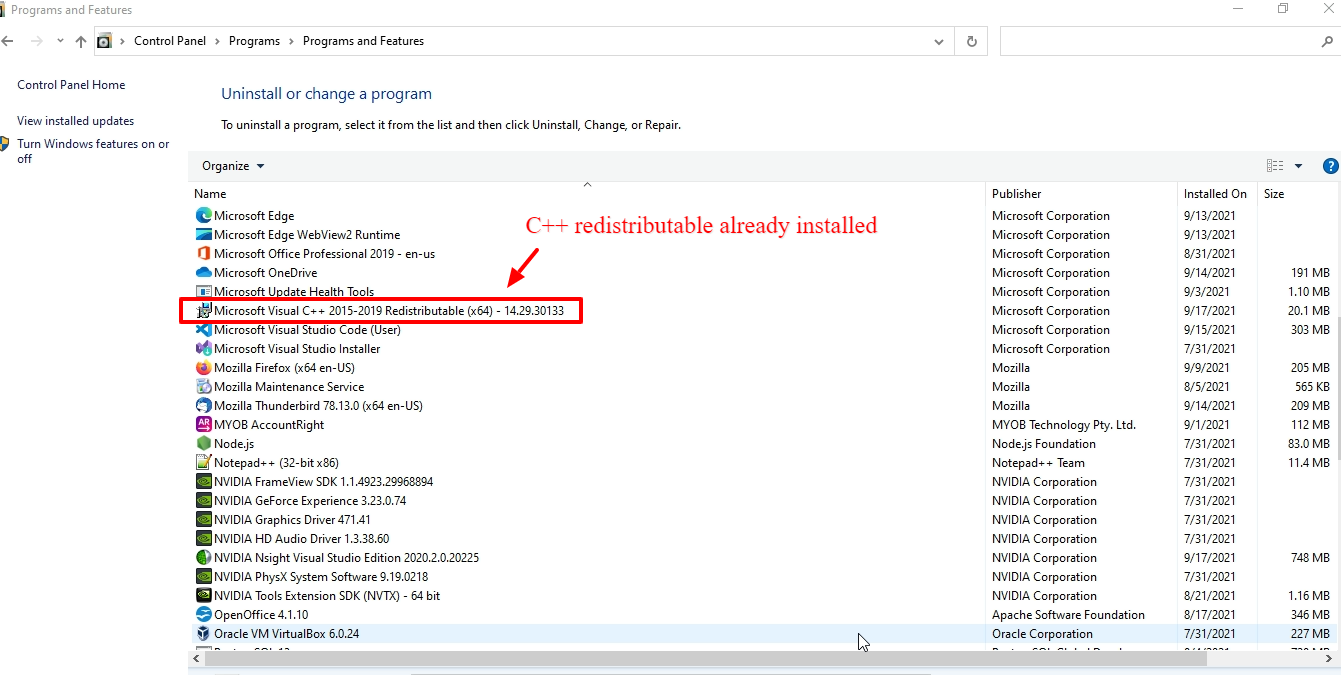
Task: Click the Mozilla Firefox icon
Action: point(204,367)
